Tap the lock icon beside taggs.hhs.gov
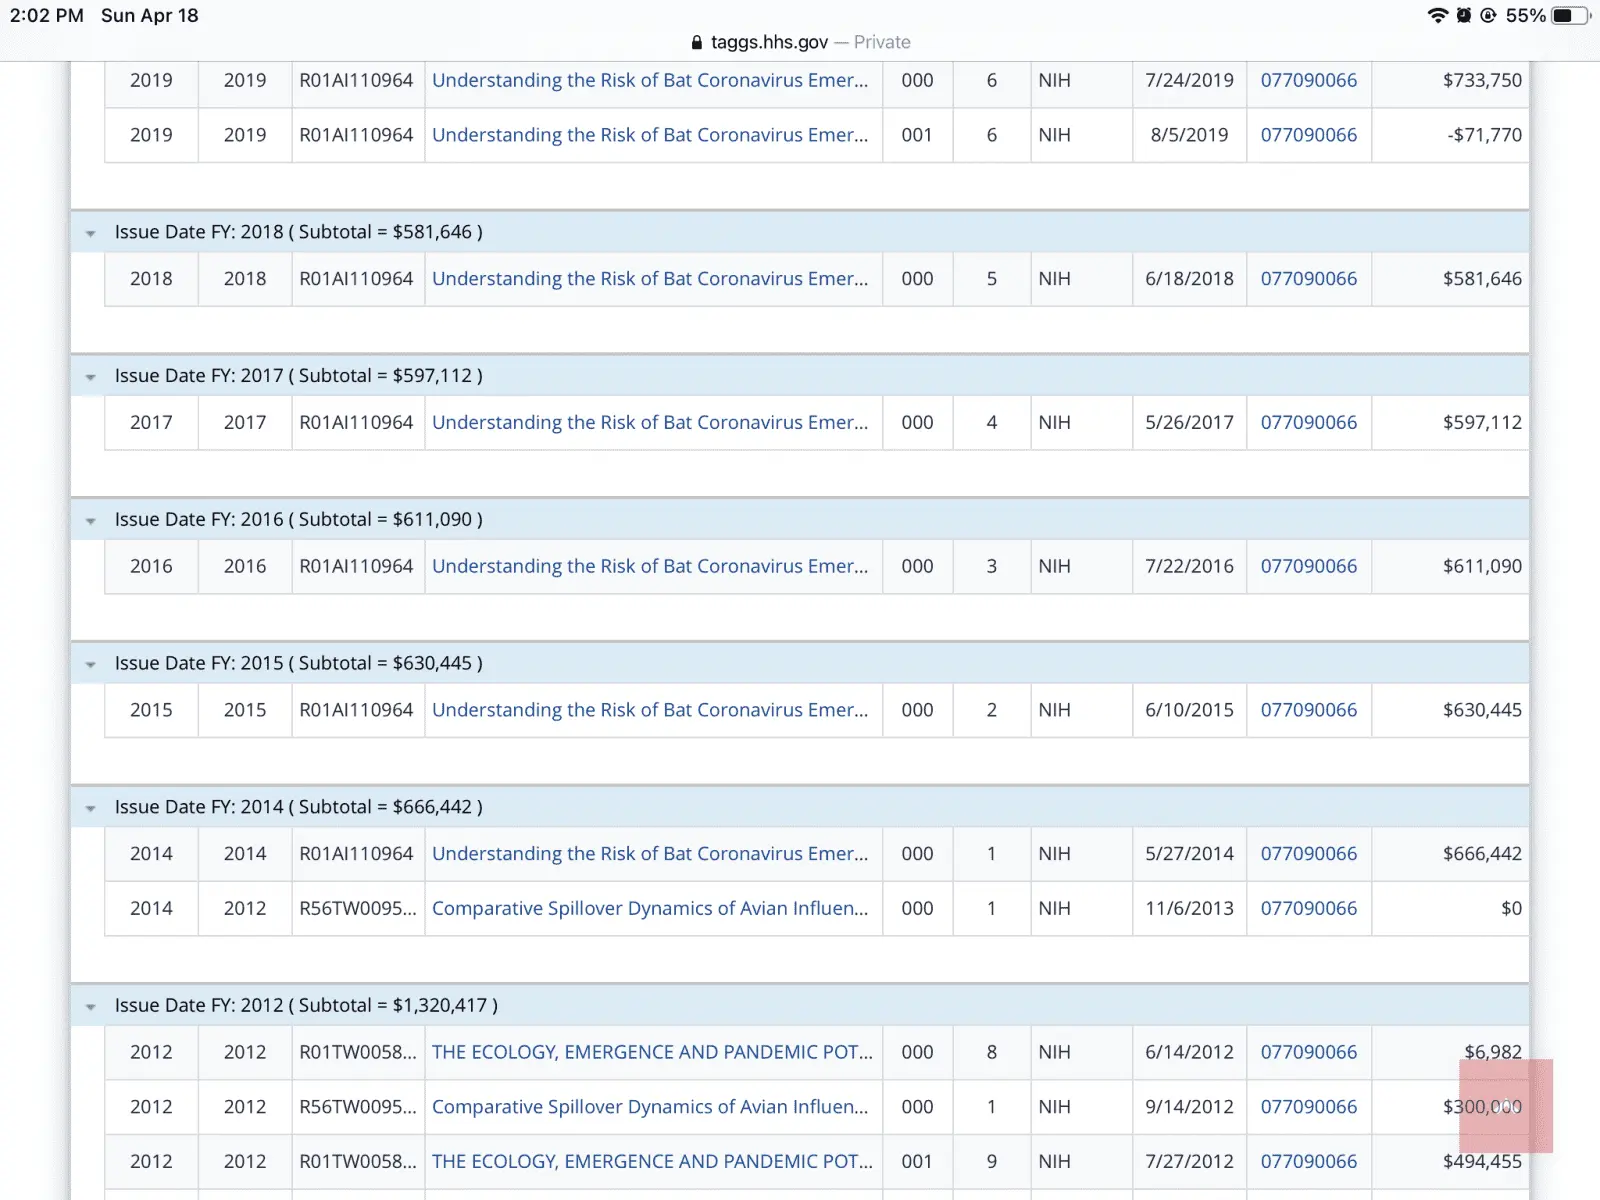The width and height of the screenshot is (1600, 1200). pos(697,43)
